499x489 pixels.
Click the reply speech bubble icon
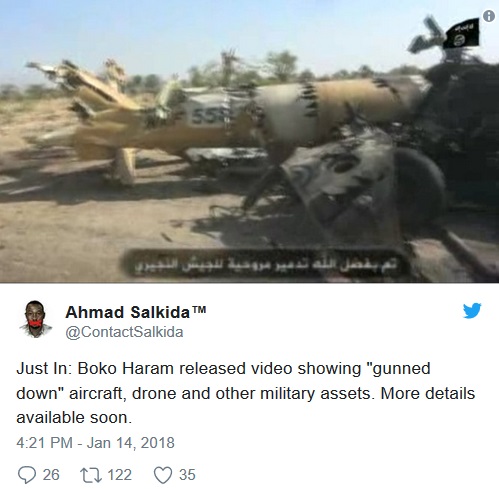(27, 475)
